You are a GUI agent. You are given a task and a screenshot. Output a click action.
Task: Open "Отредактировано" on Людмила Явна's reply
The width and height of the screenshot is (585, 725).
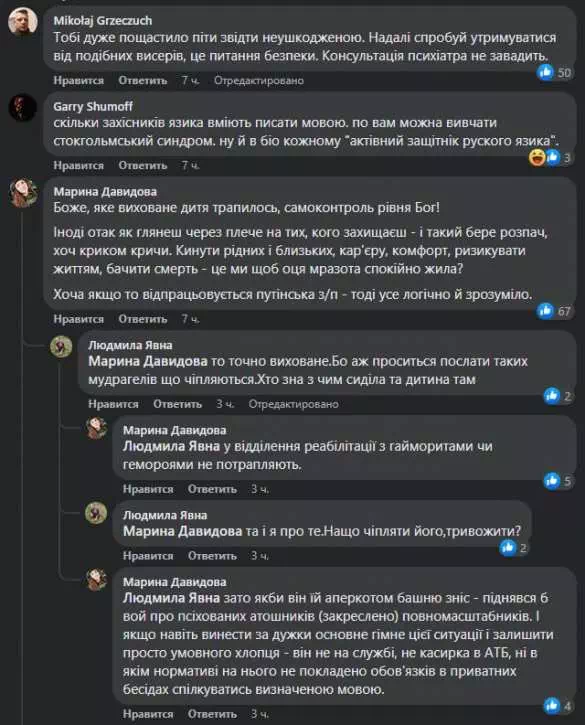click(x=293, y=404)
